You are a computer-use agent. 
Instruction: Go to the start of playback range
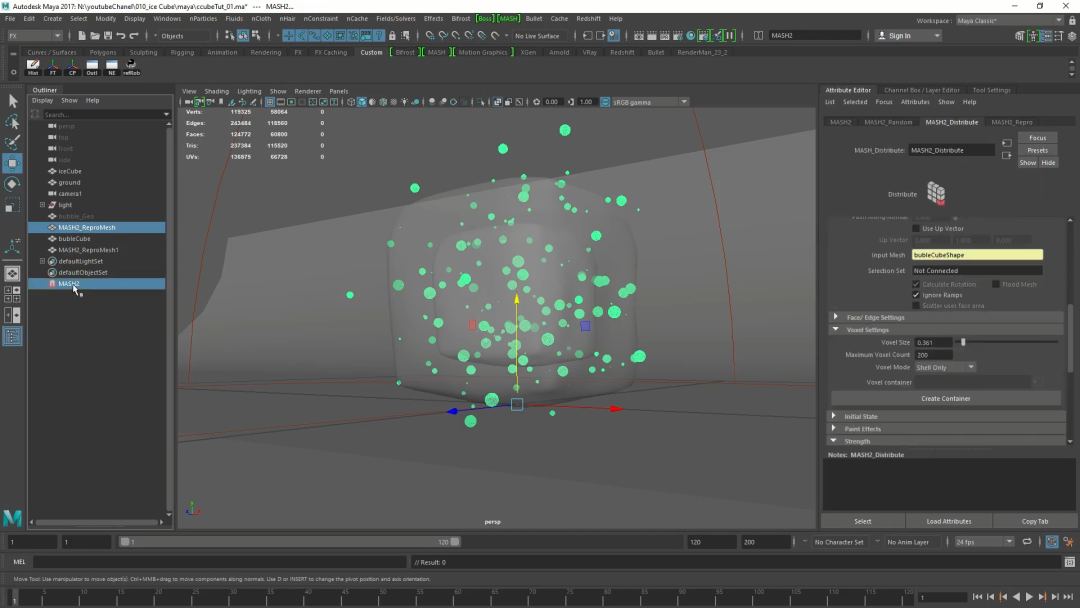pos(977,597)
